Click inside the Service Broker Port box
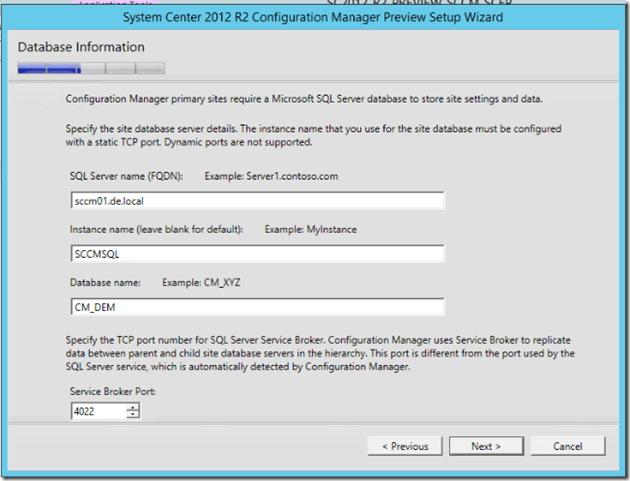Screen dimensions: 630x481 [x=98, y=411]
